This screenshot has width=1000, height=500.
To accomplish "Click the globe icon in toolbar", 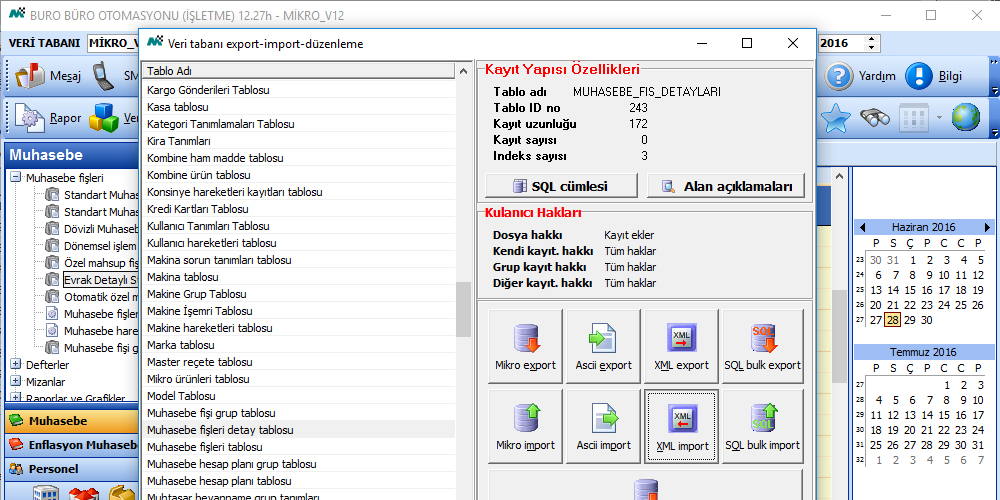I will (x=966, y=118).
